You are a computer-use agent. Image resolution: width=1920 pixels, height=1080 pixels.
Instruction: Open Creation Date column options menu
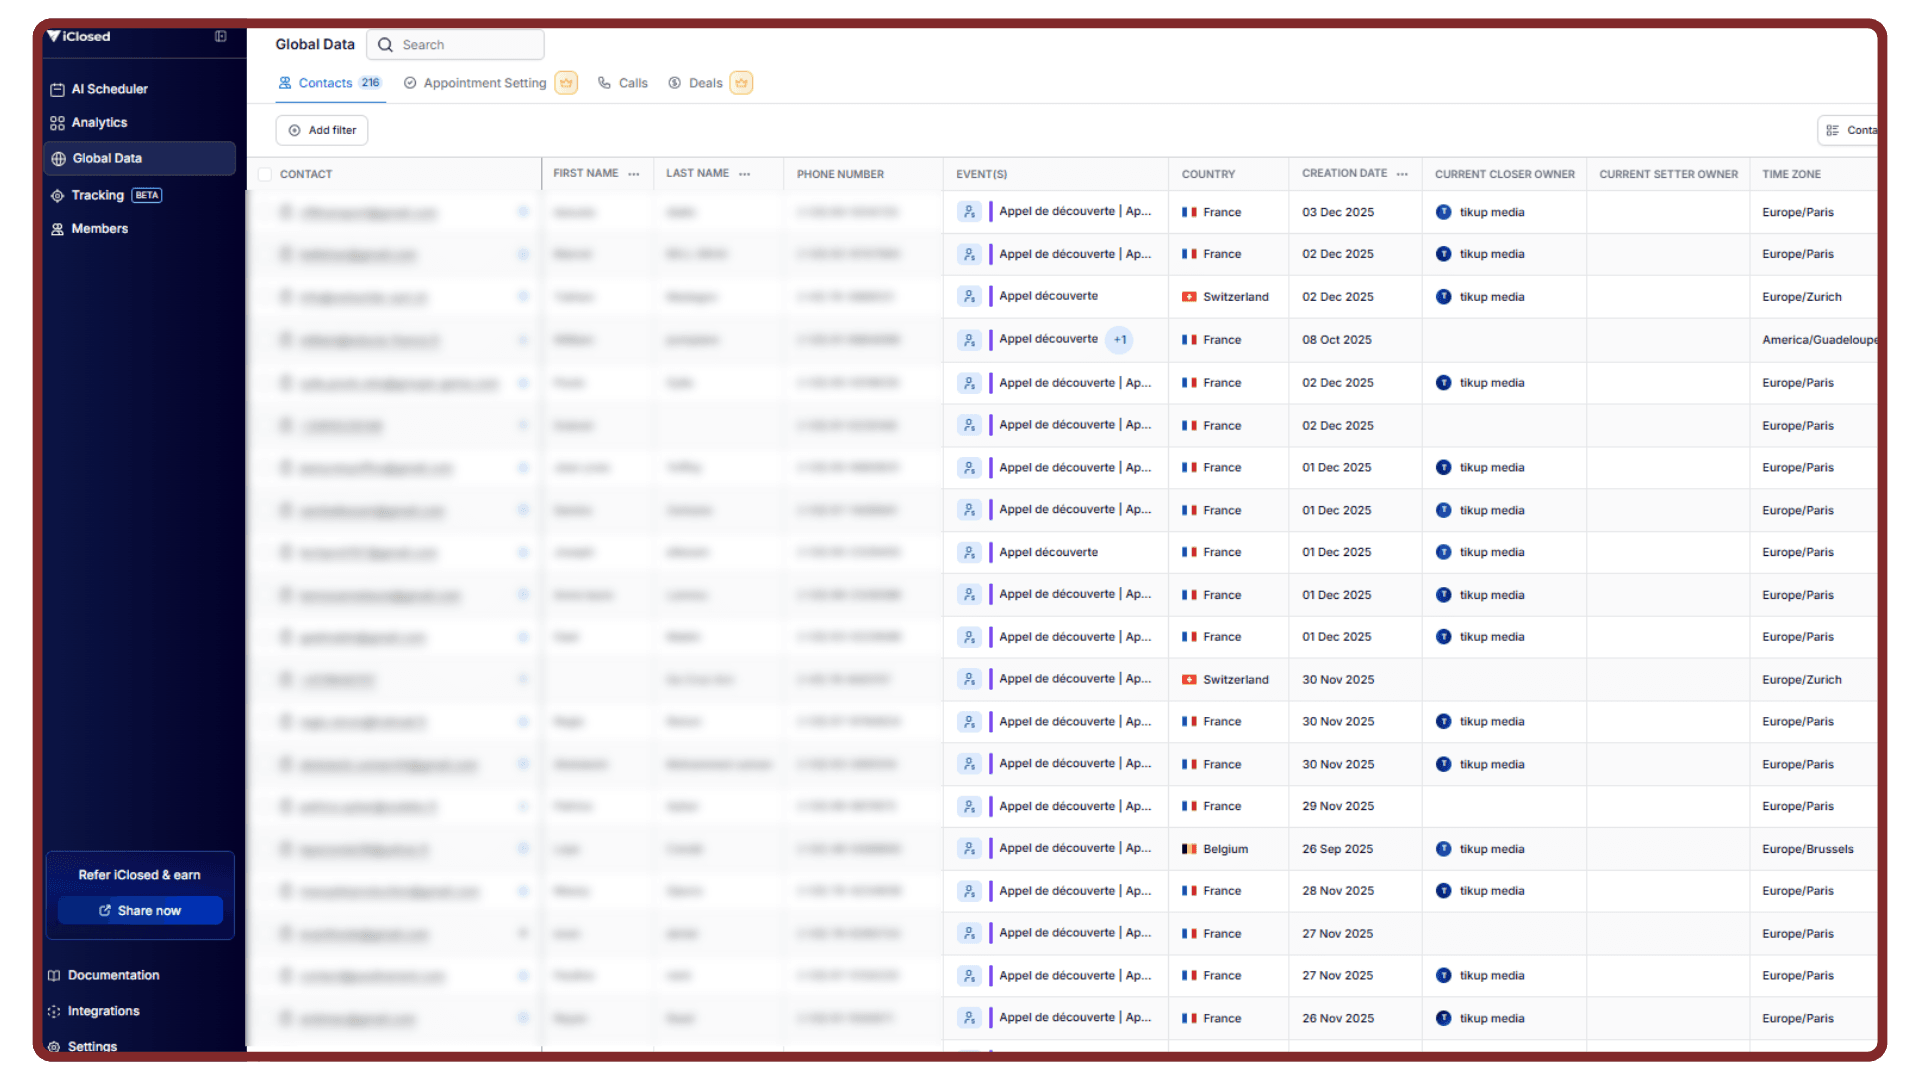pos(1403,174)
